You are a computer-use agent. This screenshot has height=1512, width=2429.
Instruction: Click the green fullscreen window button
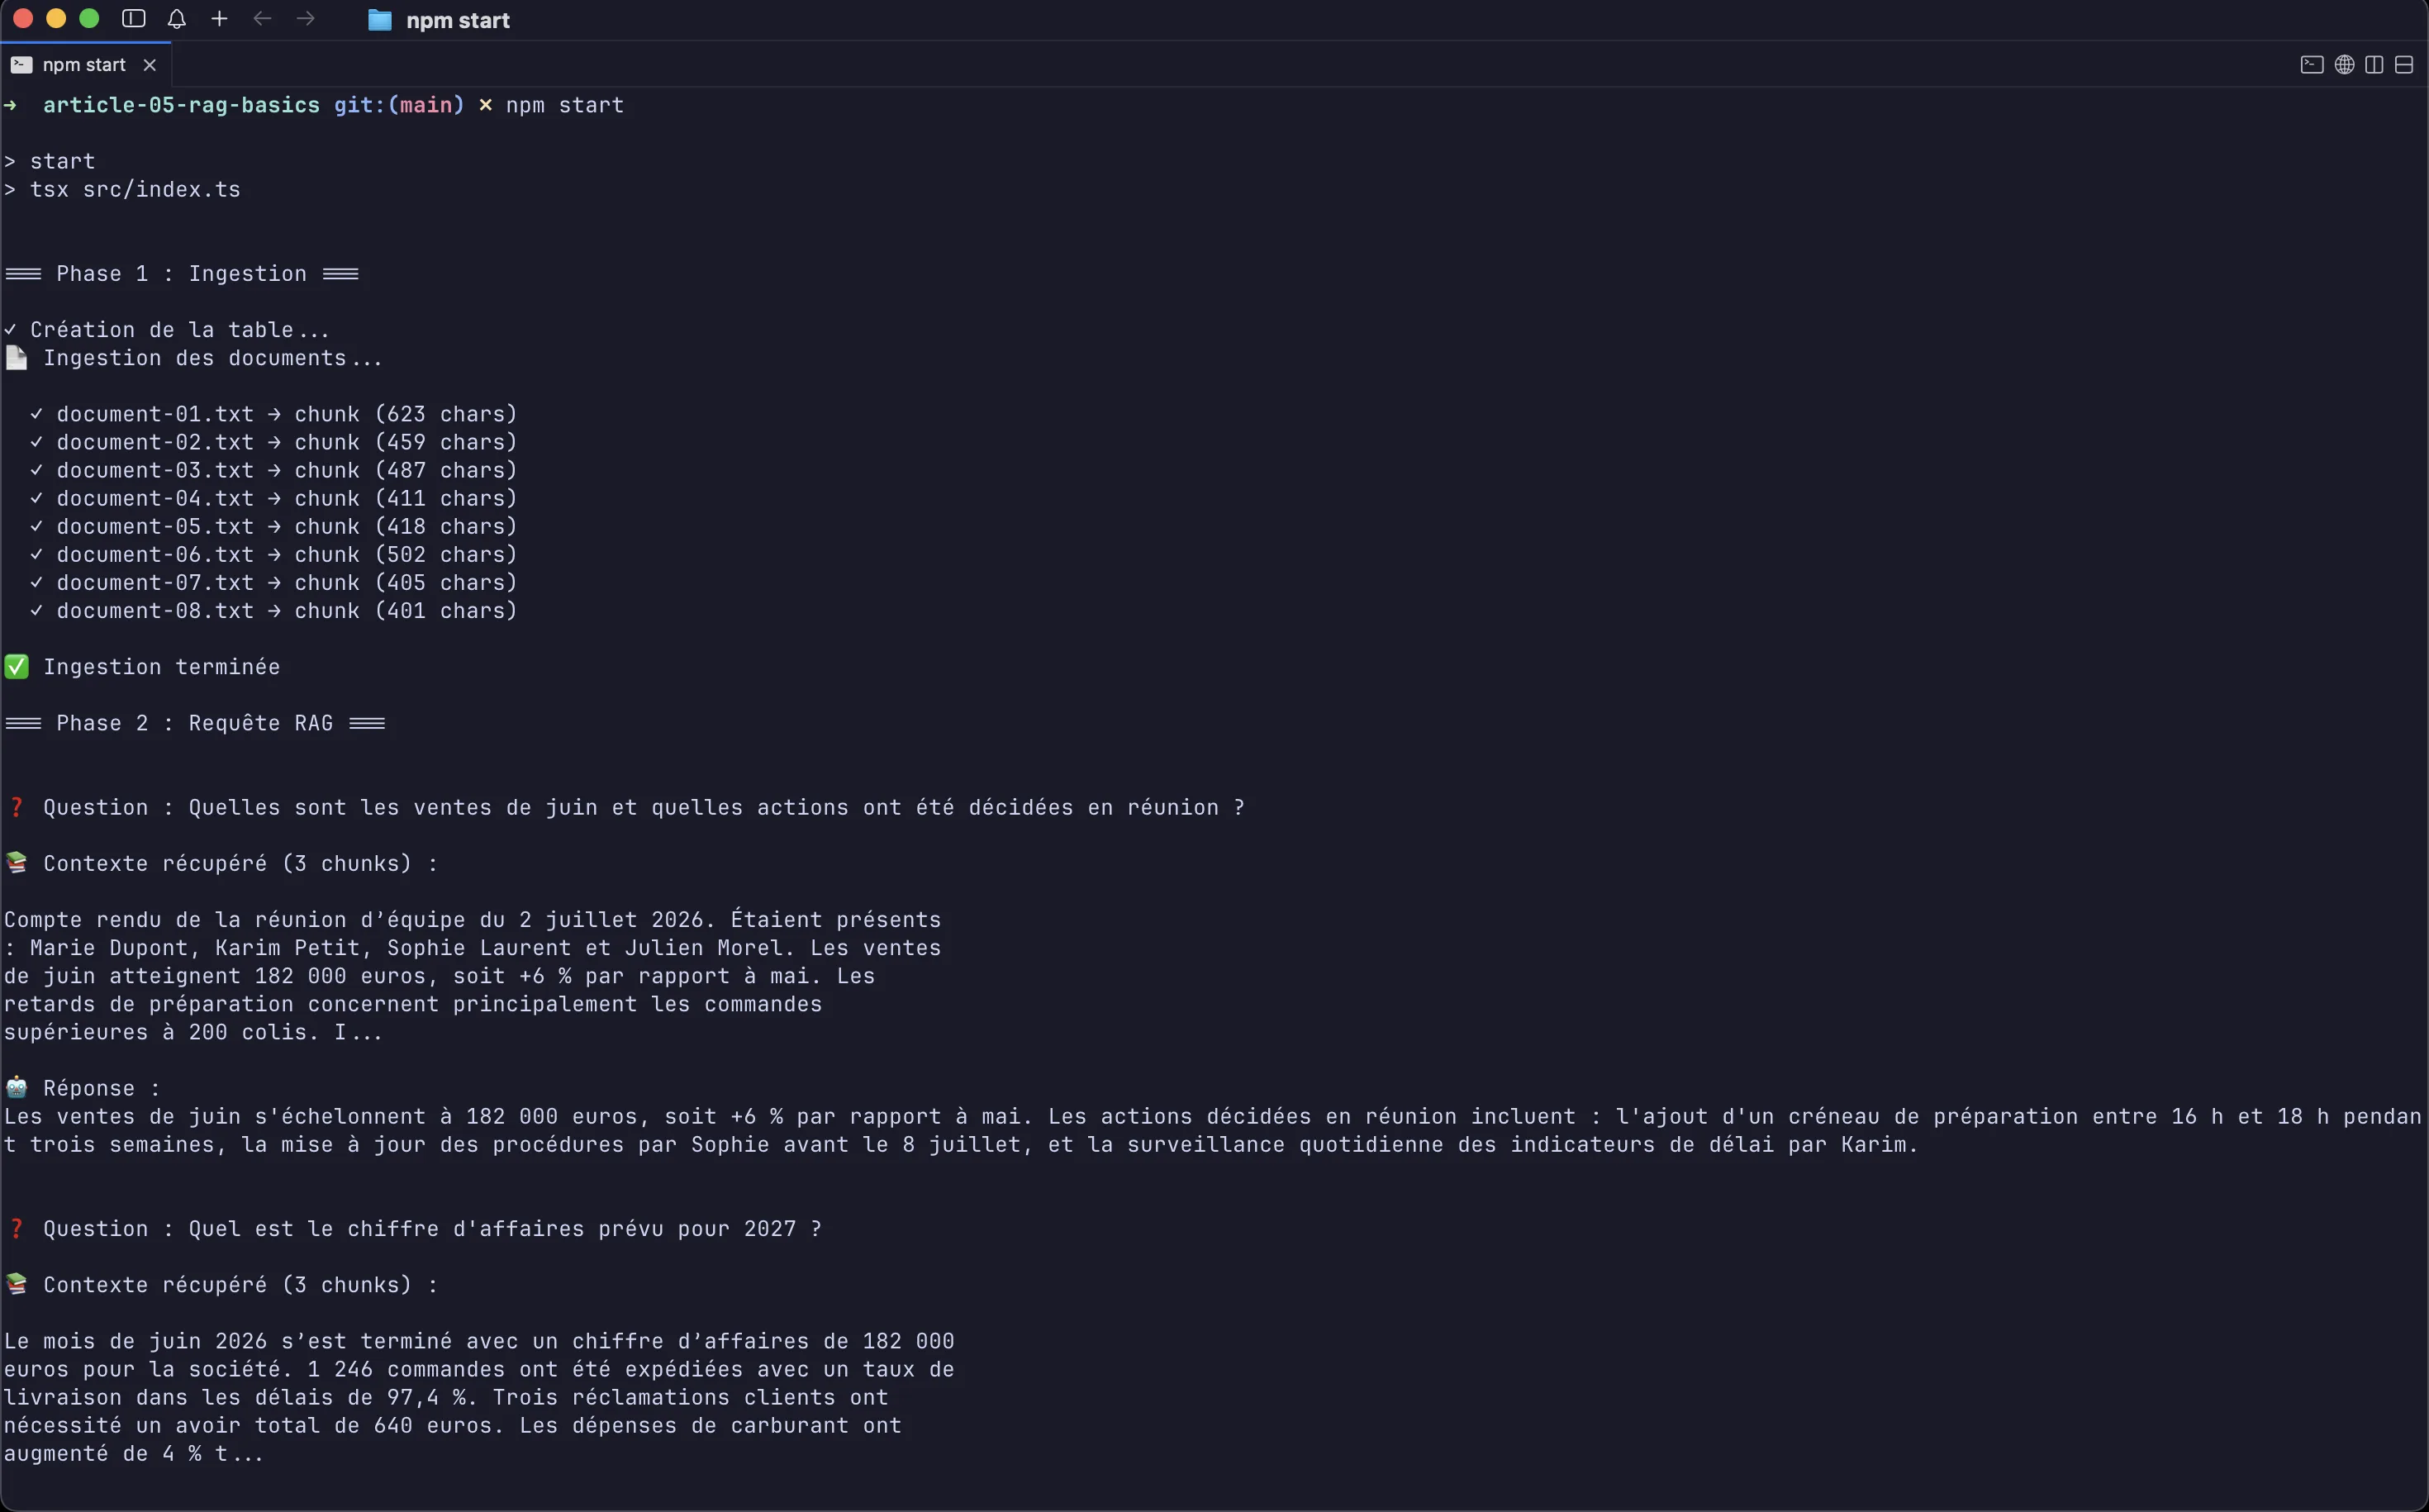[89, 19]
